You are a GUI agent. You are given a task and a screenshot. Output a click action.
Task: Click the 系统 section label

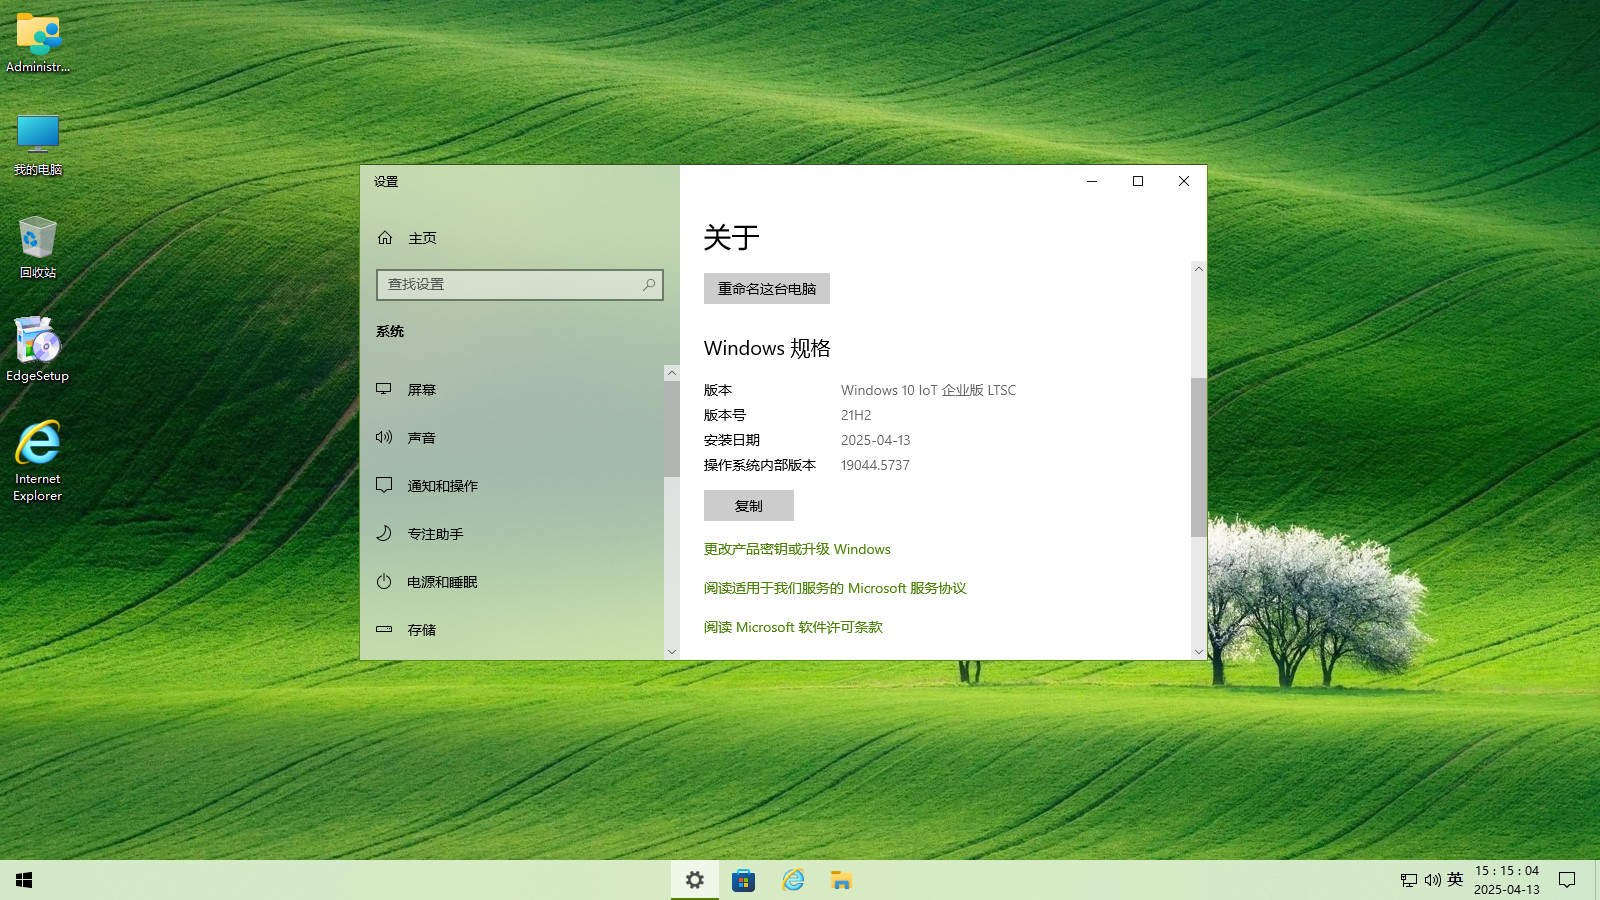[390, 331]
